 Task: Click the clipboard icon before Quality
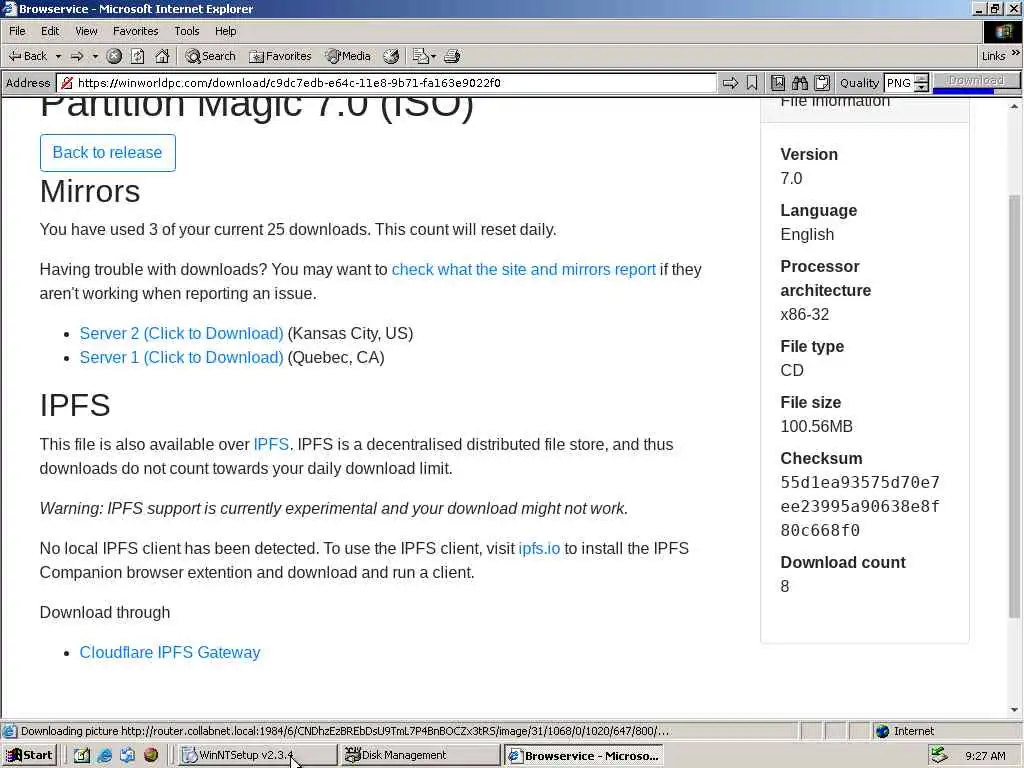(x=822, y=82)
